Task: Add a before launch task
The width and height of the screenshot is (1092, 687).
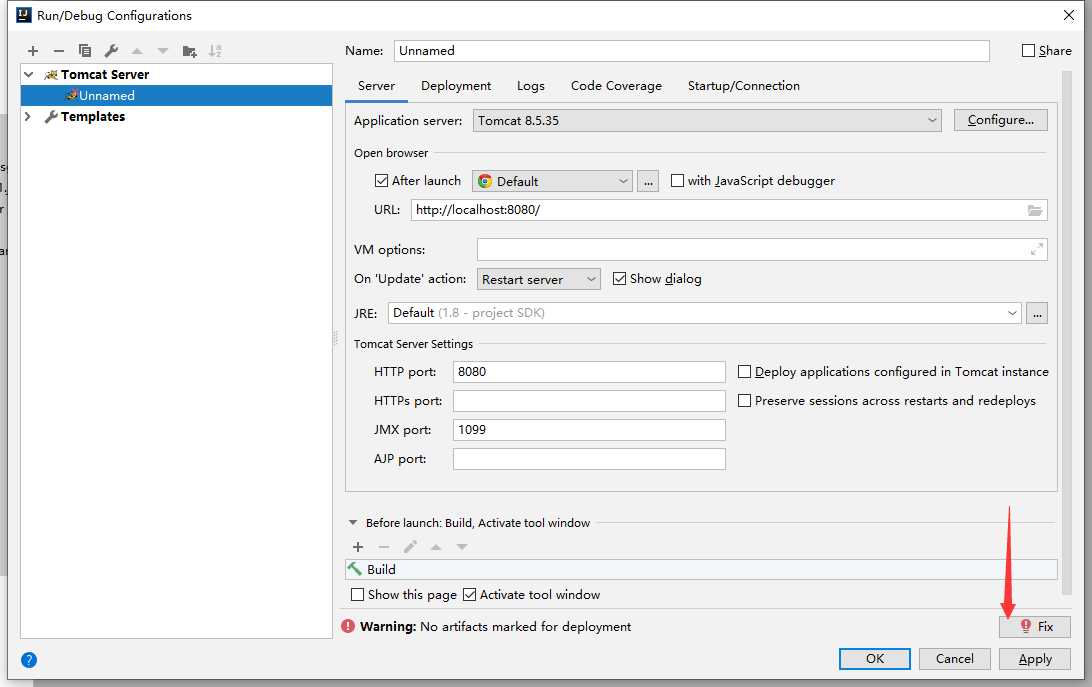Action: click(358, 547)
